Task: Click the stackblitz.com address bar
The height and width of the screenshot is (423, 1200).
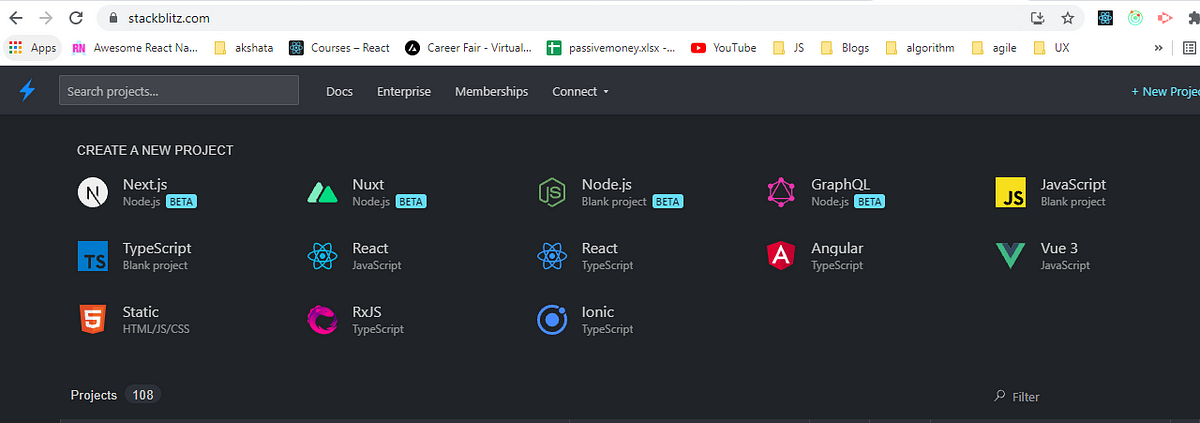Action: pyautogui.click(x=560, y=18)
